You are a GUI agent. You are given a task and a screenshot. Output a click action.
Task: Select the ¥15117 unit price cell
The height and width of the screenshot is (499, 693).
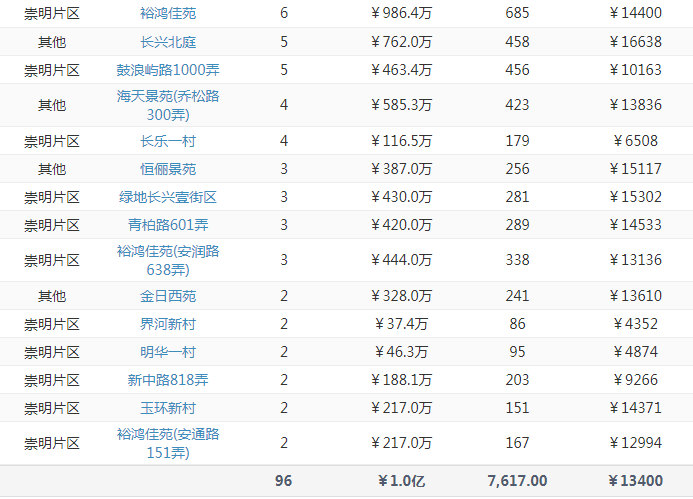[x=636, y=169]
